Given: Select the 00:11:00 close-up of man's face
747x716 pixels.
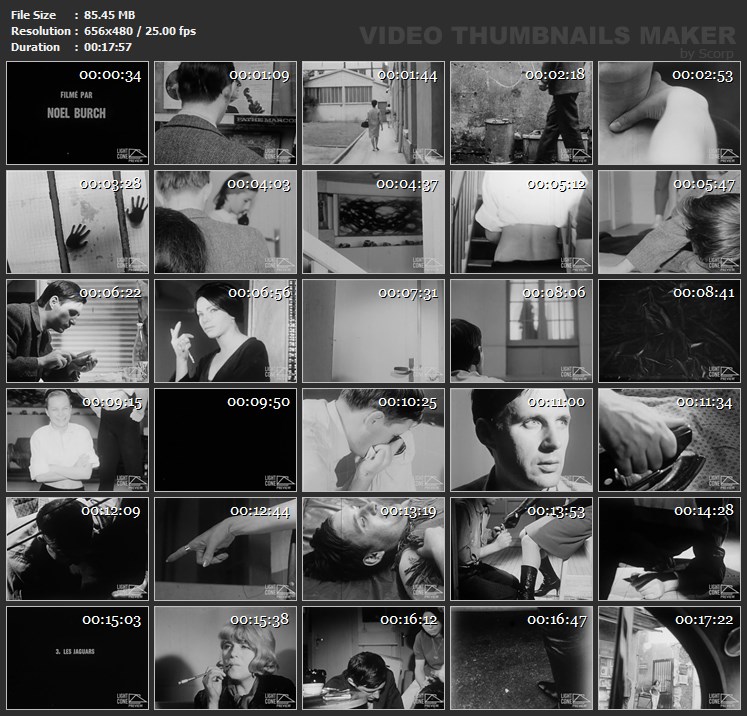Looking at the screenshot, I should [x=522, y=440].
